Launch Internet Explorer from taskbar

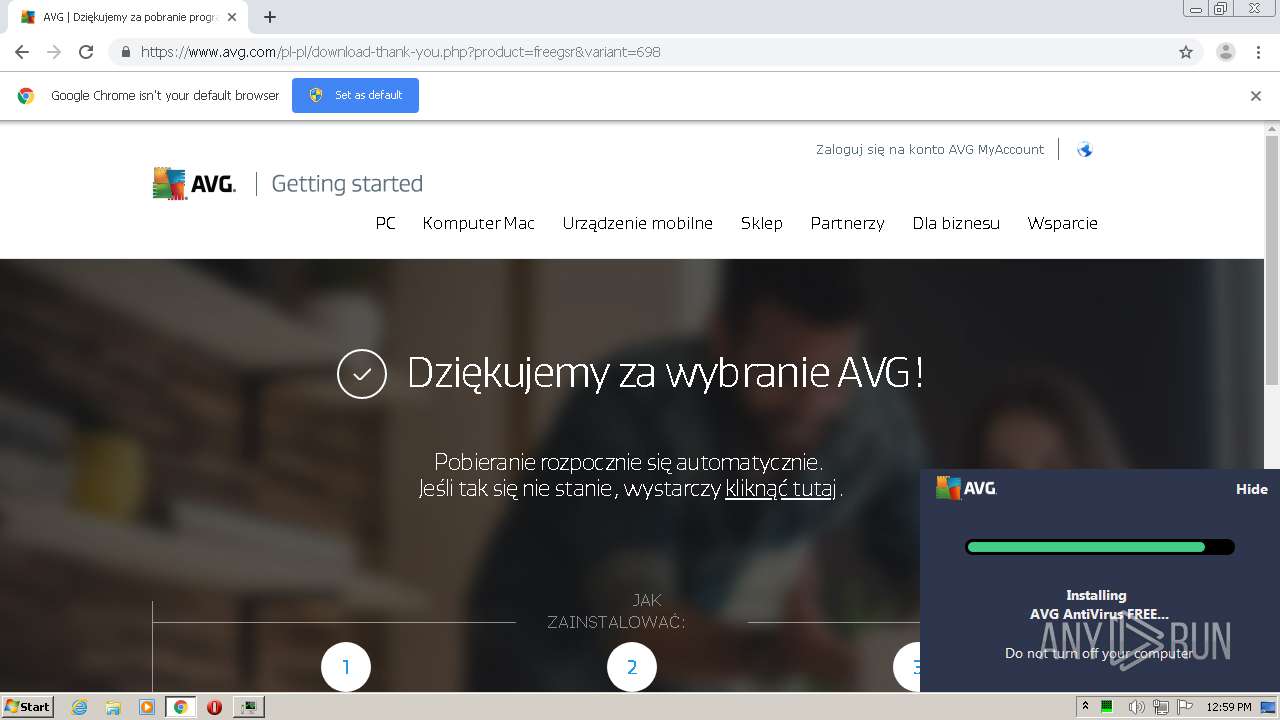click(x=79, y=707)
